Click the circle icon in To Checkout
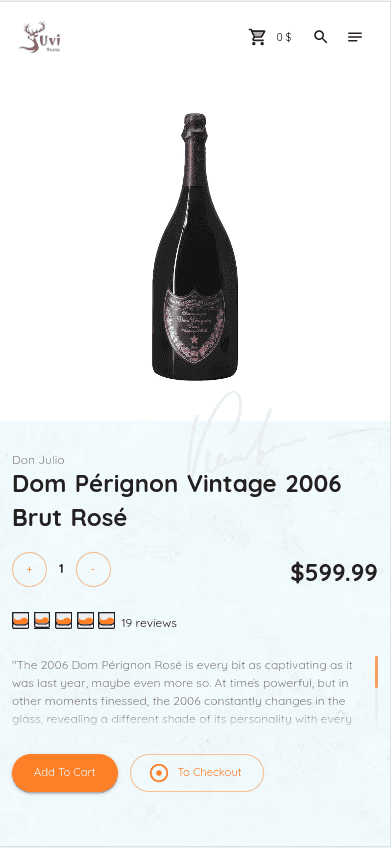This screenshot has width=391, height=848. click(x=159, y=773)
